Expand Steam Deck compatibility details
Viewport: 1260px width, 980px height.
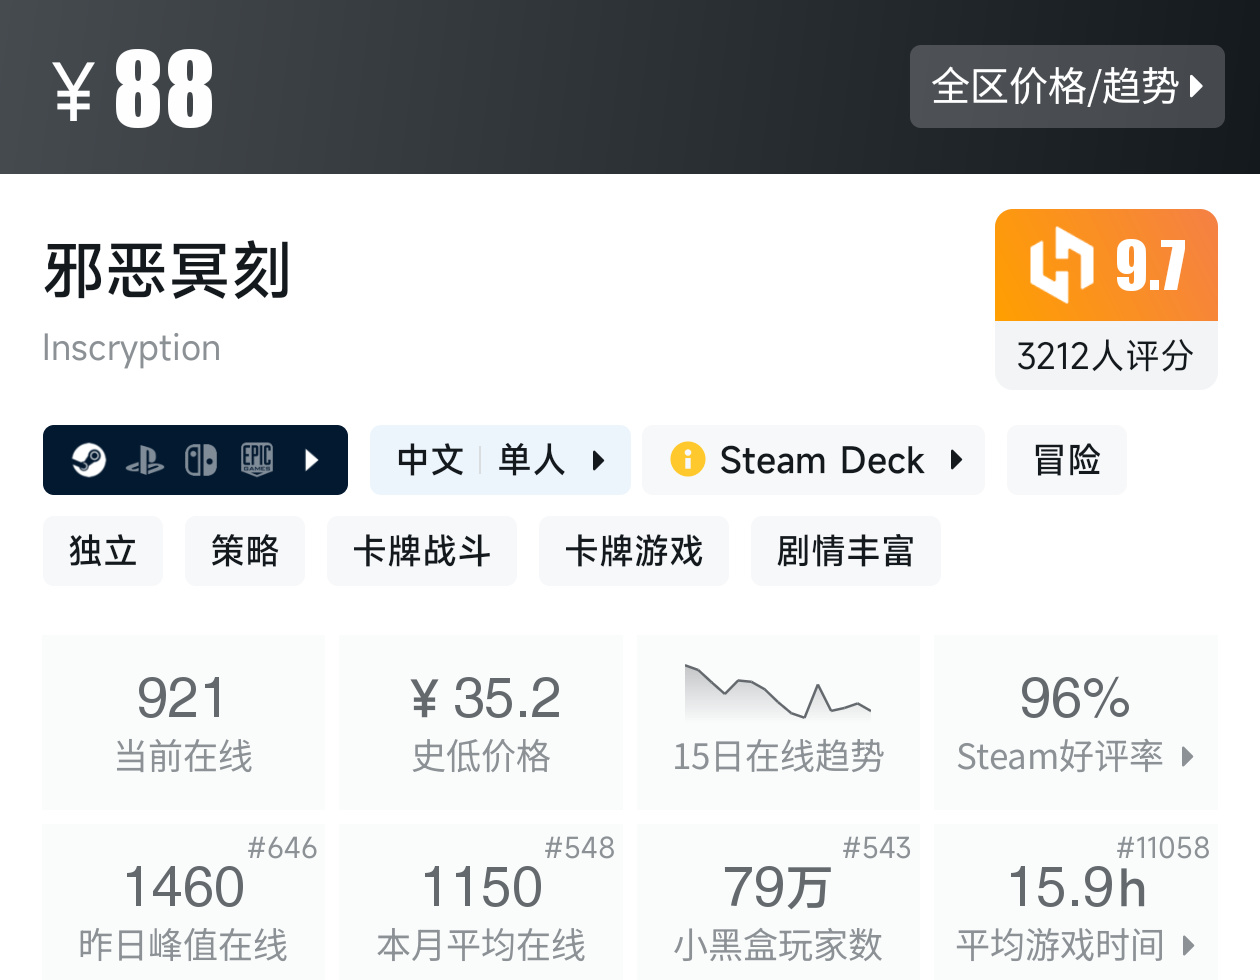[956, 460]
